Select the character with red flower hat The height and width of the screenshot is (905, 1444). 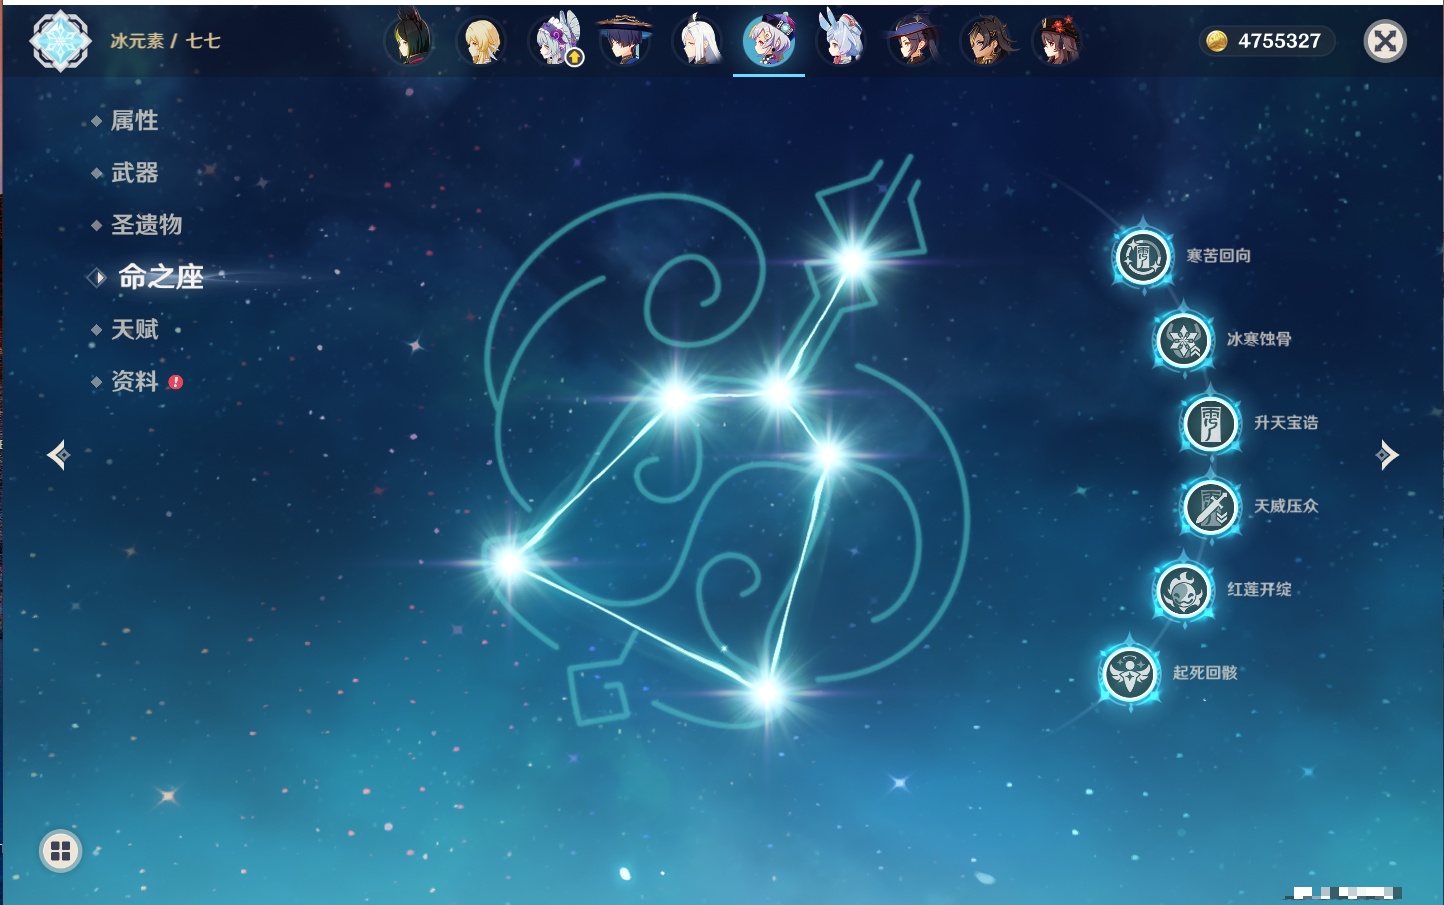[x=1057, y=41]
